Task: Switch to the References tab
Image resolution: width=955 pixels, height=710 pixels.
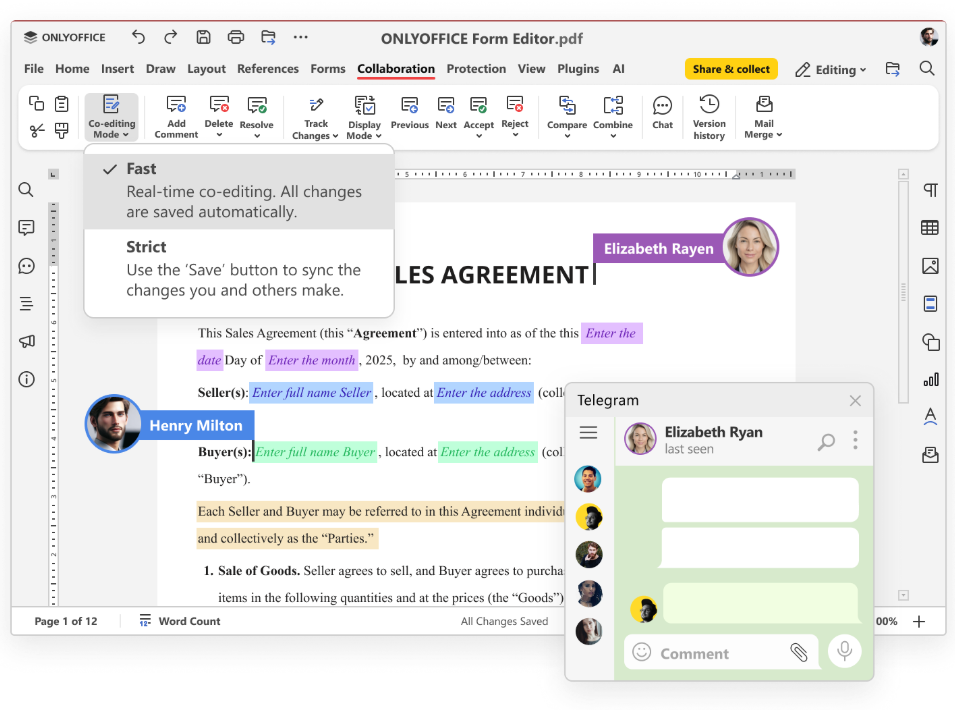Action: tap(268, 69)
